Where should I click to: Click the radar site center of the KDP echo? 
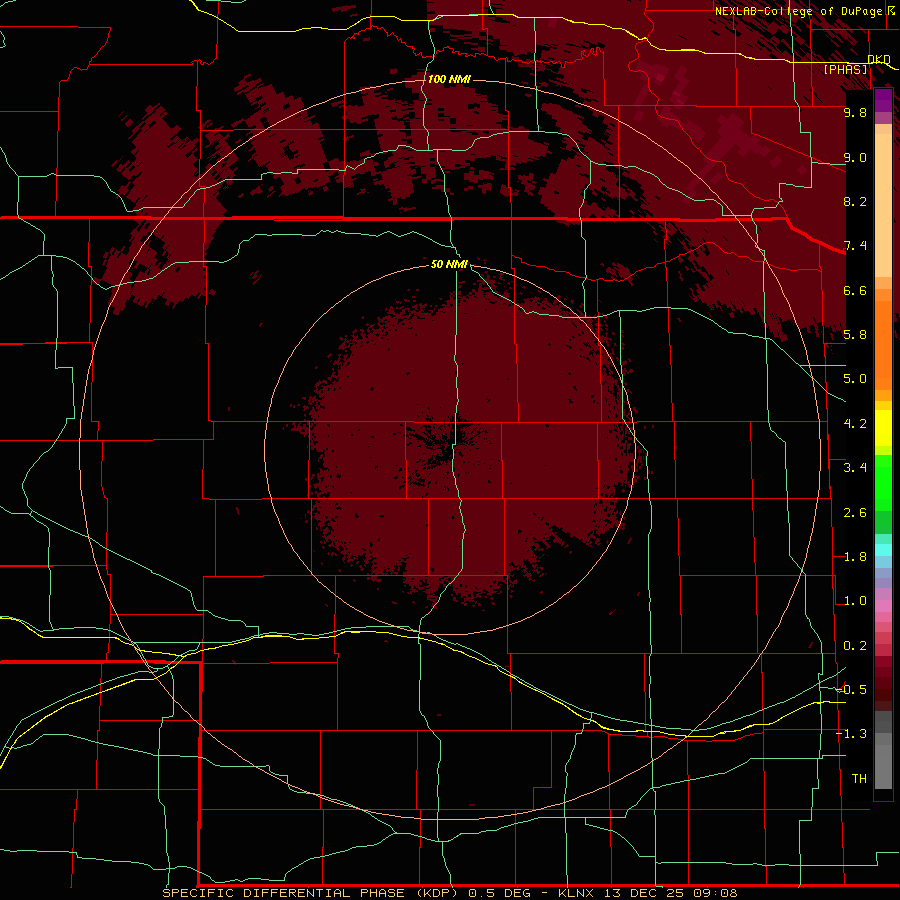coord(450,450)
